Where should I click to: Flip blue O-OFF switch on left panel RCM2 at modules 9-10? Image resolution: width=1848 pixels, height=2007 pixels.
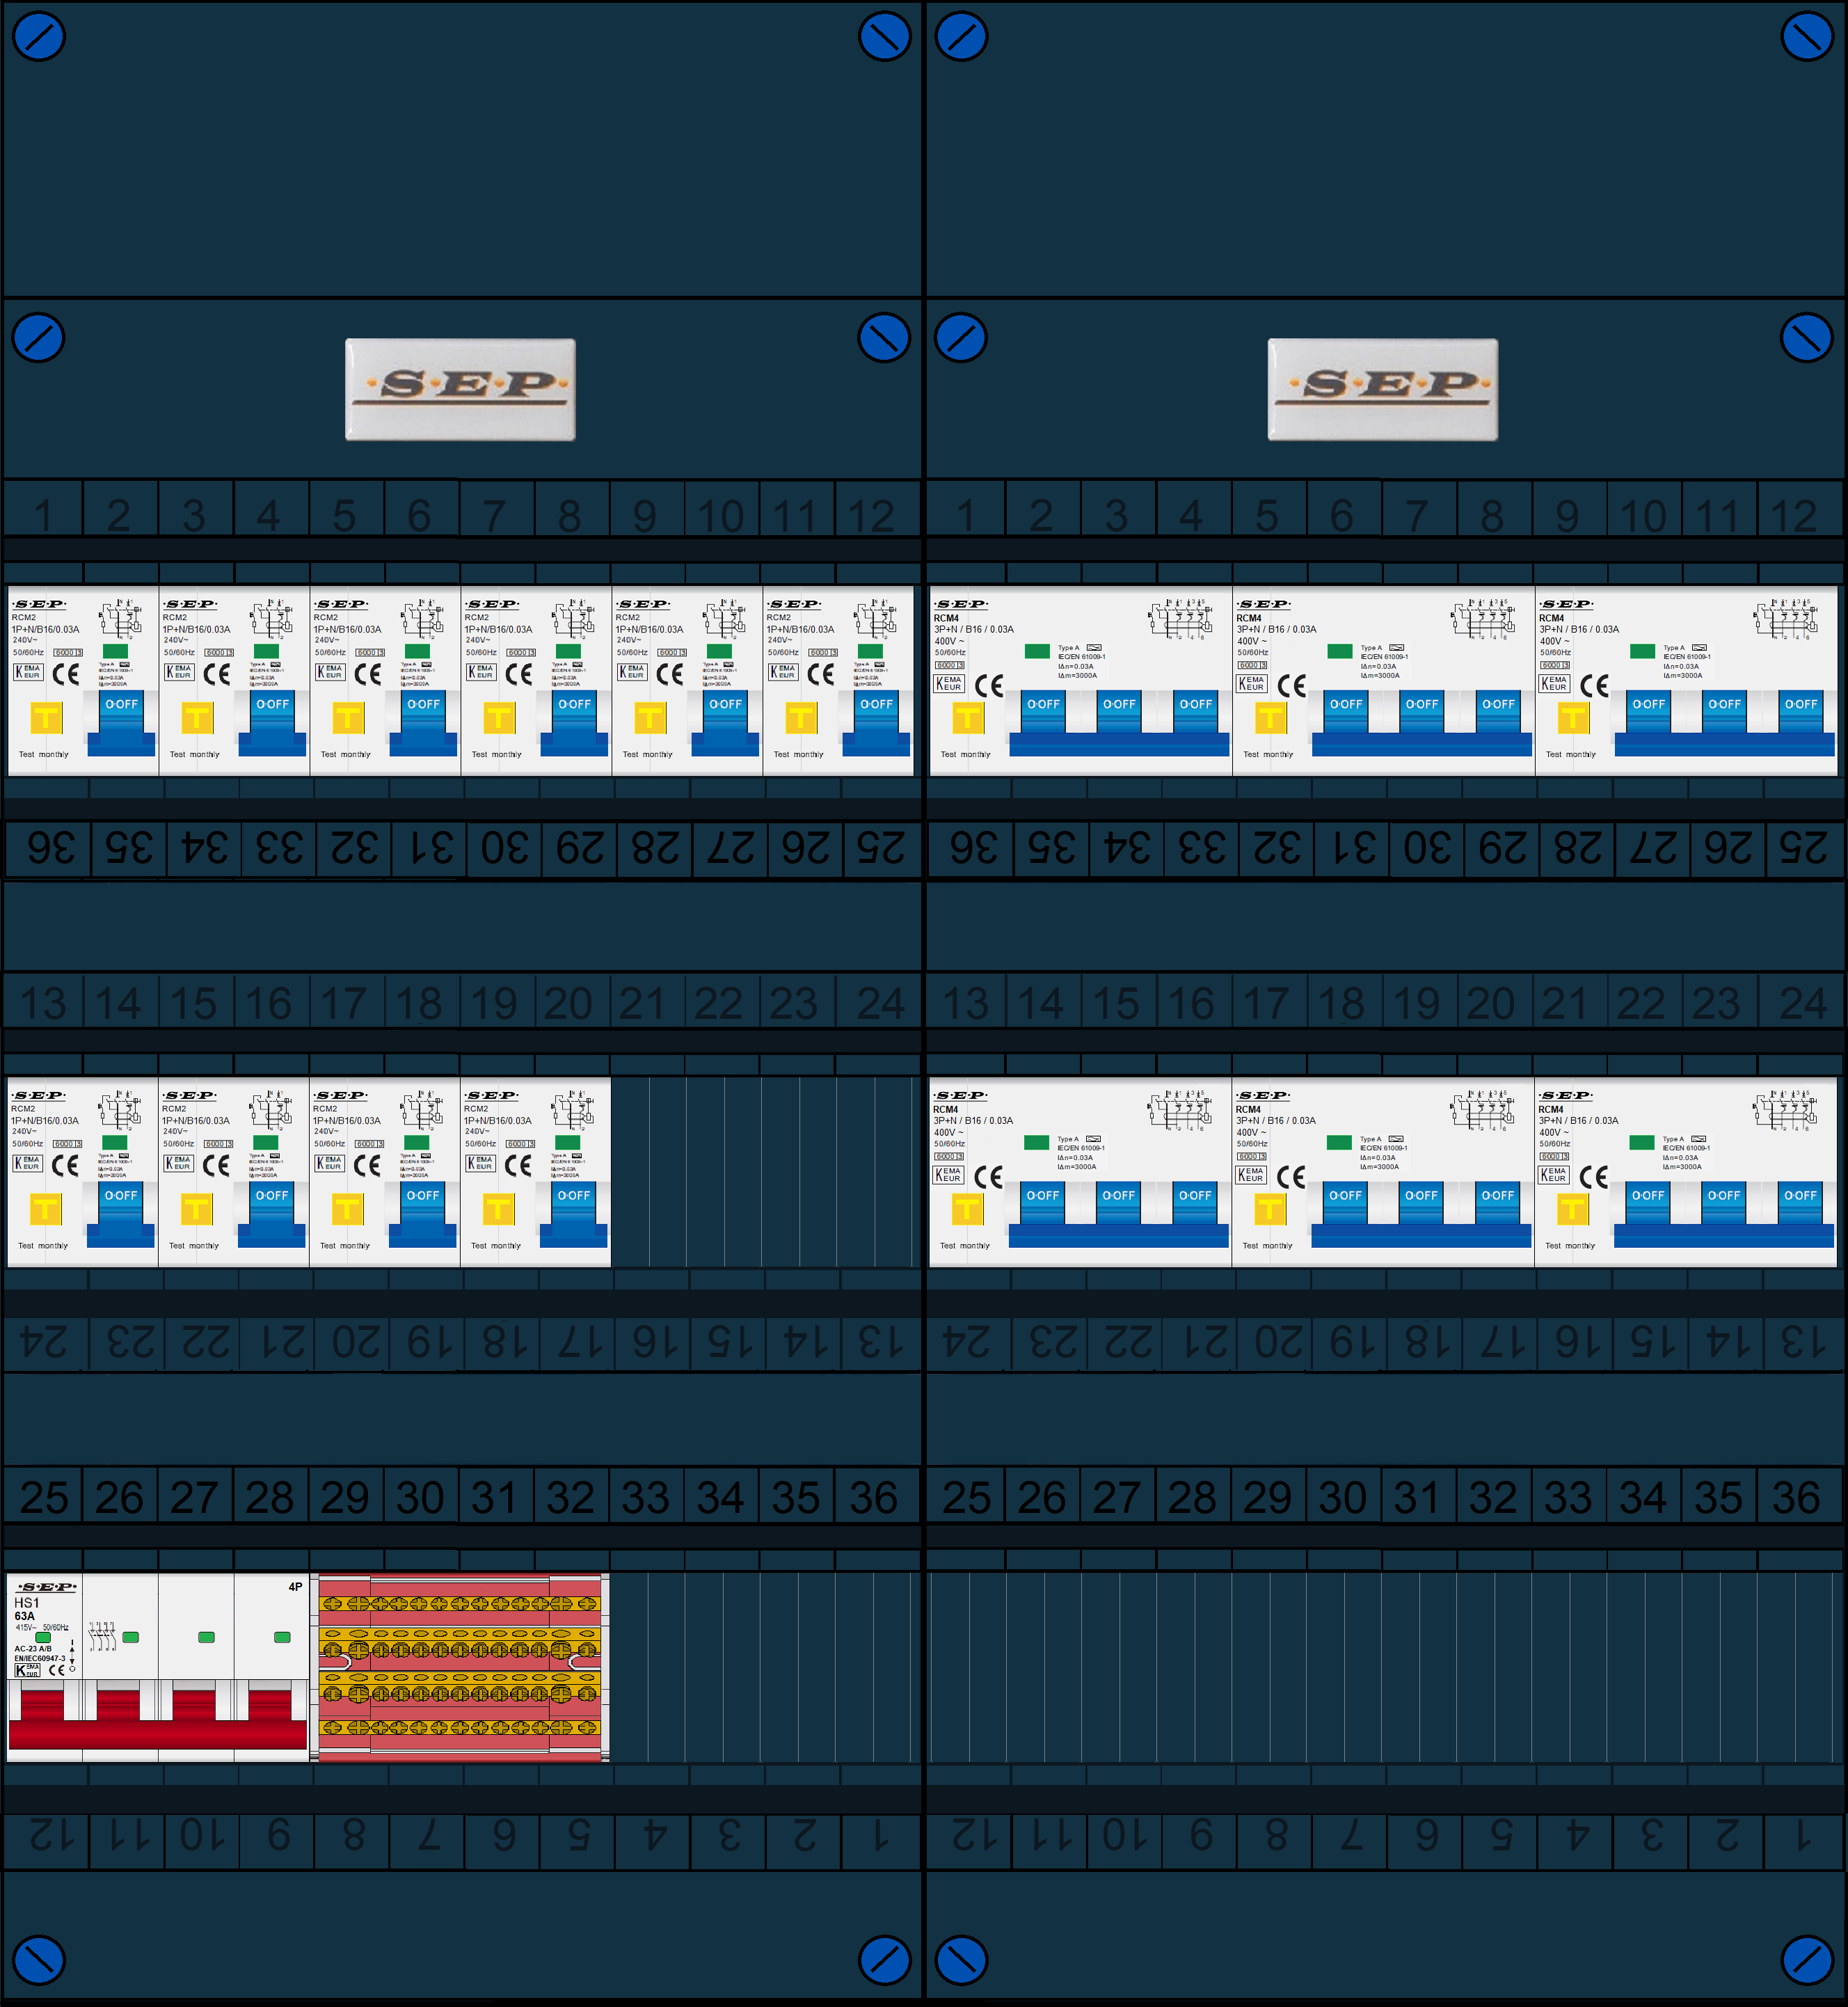[725, 723]
